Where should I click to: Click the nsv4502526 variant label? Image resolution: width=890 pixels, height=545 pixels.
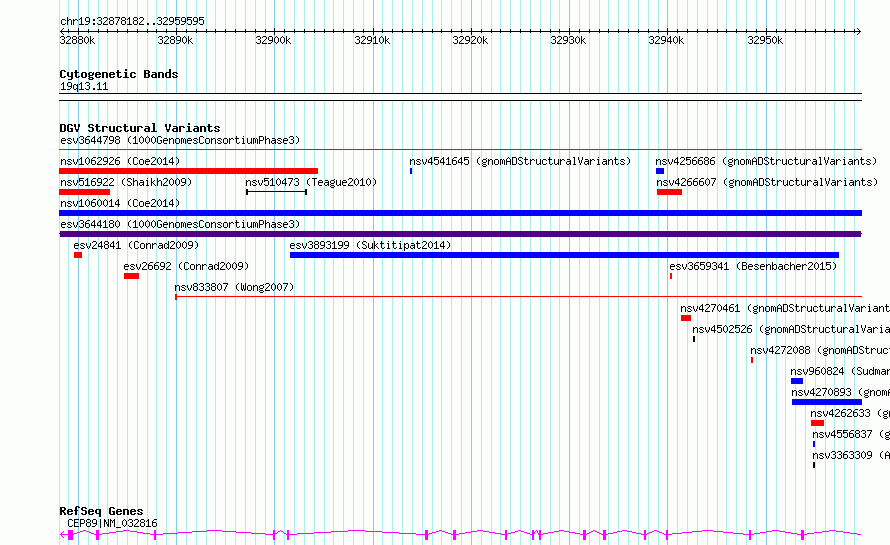point(791,329)
